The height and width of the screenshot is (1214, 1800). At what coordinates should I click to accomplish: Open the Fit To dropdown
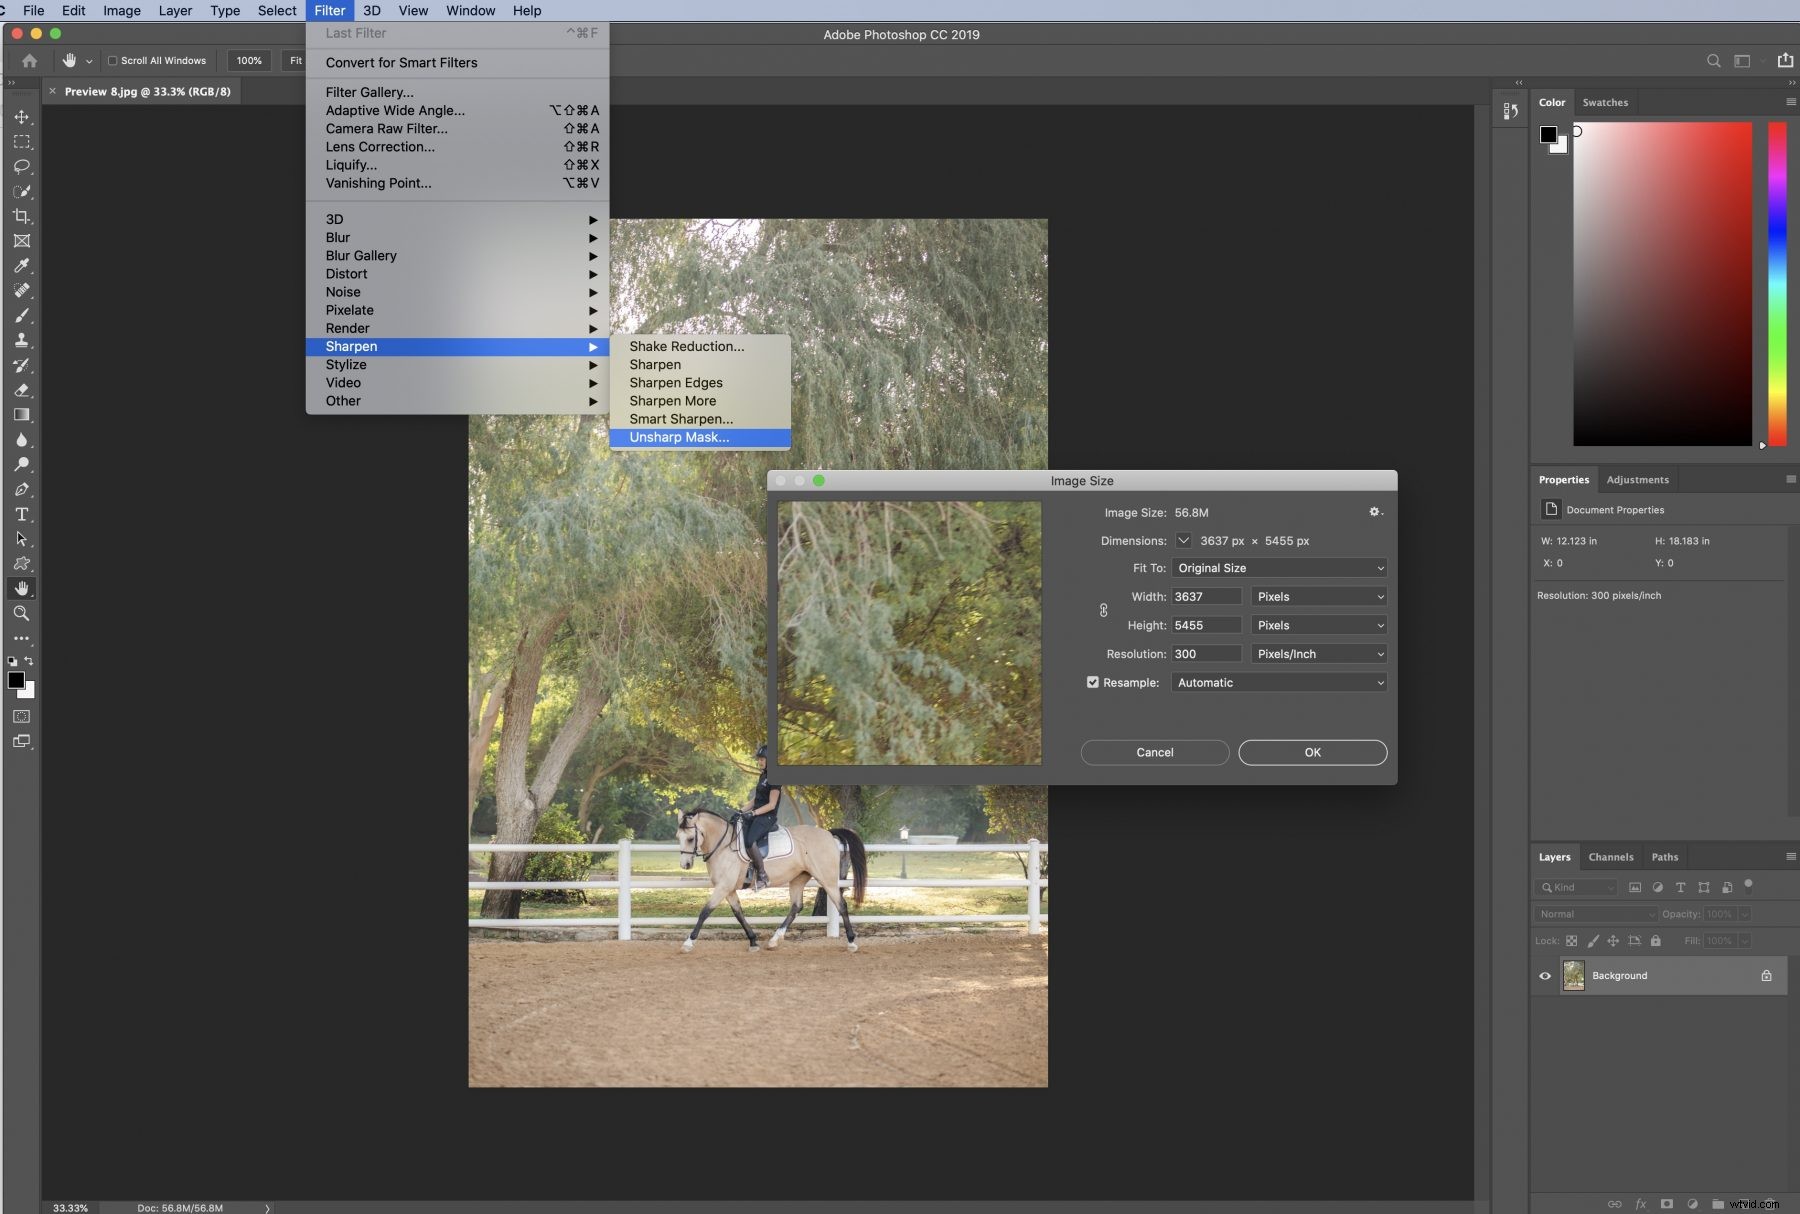1278,568
